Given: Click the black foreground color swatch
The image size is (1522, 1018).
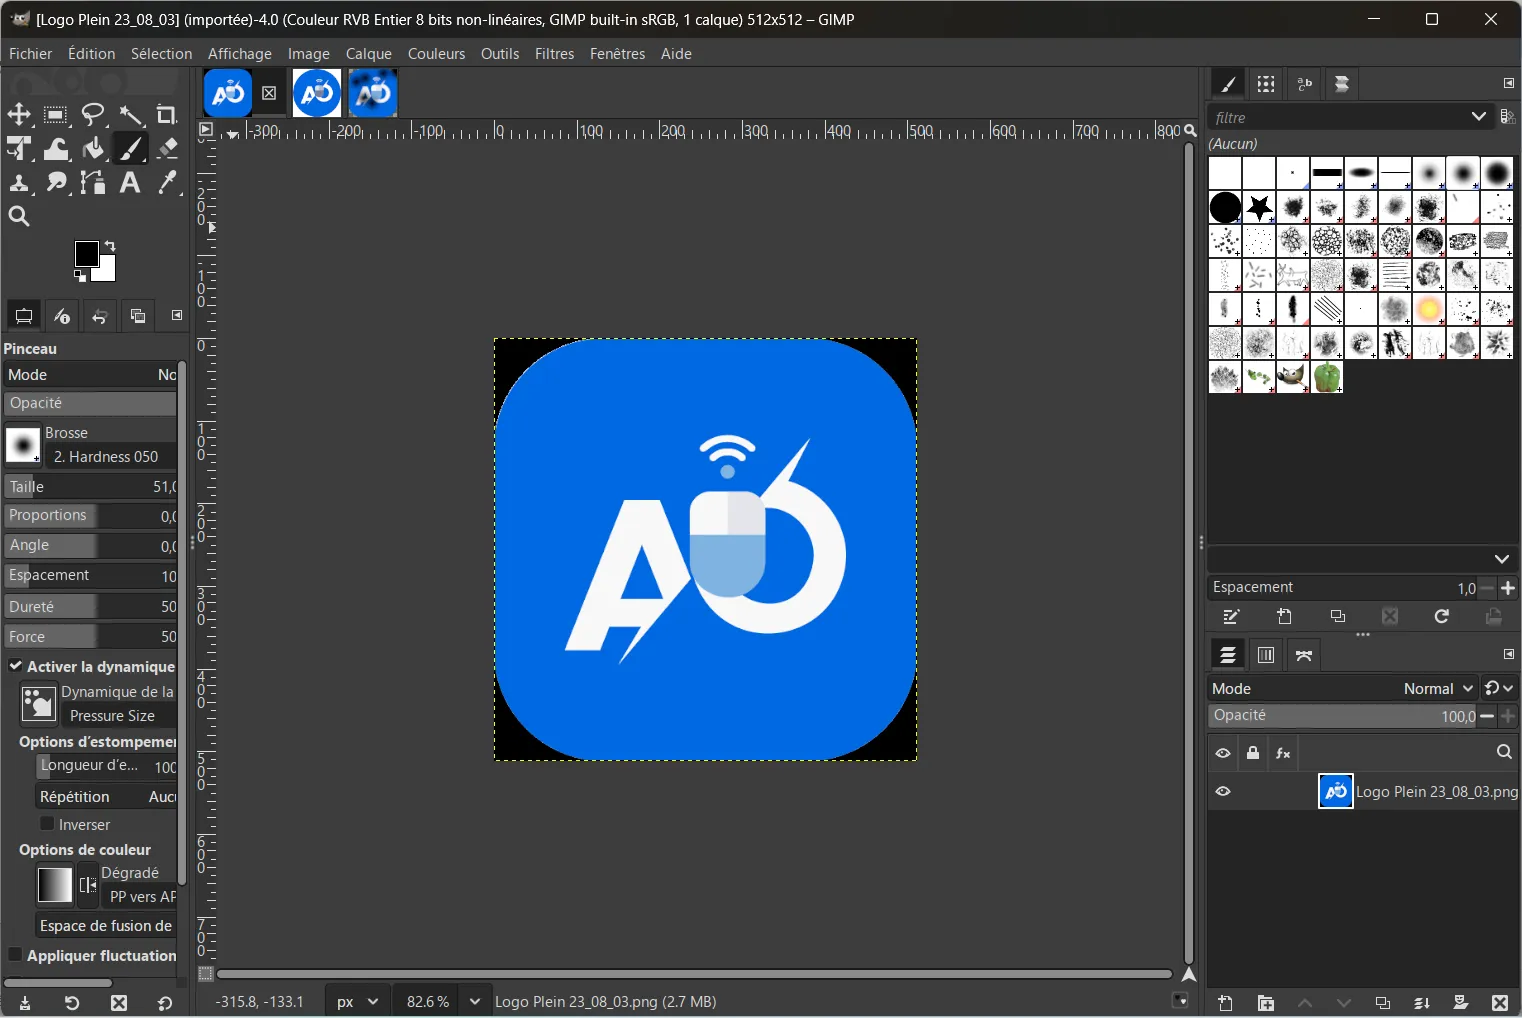Looking at the screenshot, I should pos(86,253).
